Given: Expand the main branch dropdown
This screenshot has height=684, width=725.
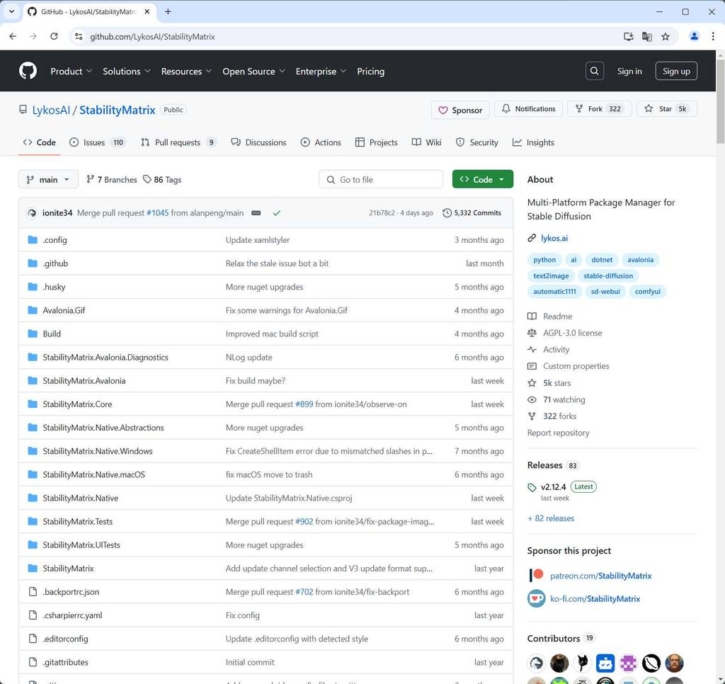Looking at the screenshot, I should (48, 180).
